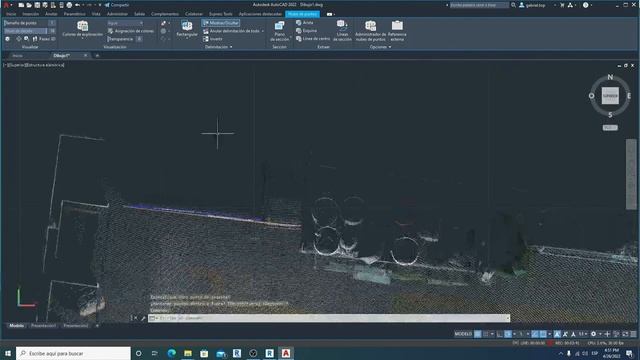Toggle object snap in status bar

543,334
